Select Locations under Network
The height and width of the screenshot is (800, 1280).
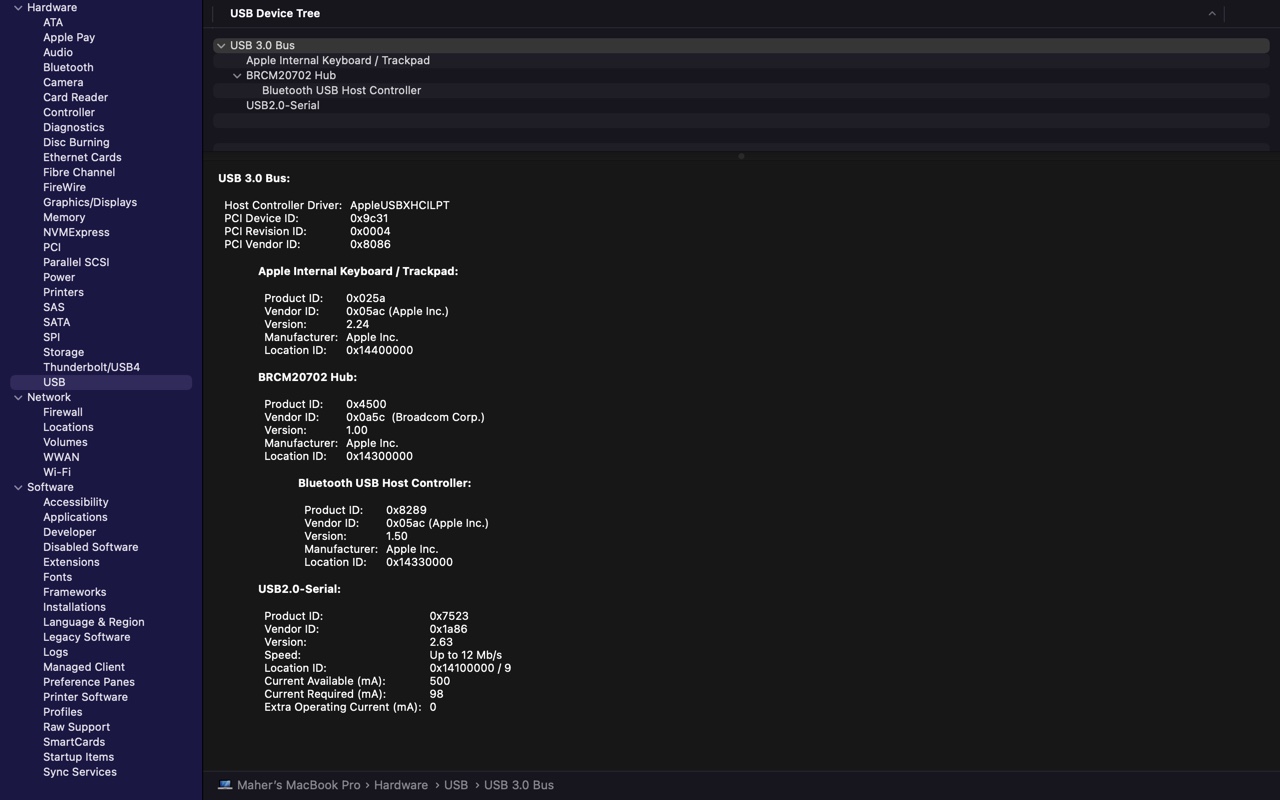(x=68, y=427)
